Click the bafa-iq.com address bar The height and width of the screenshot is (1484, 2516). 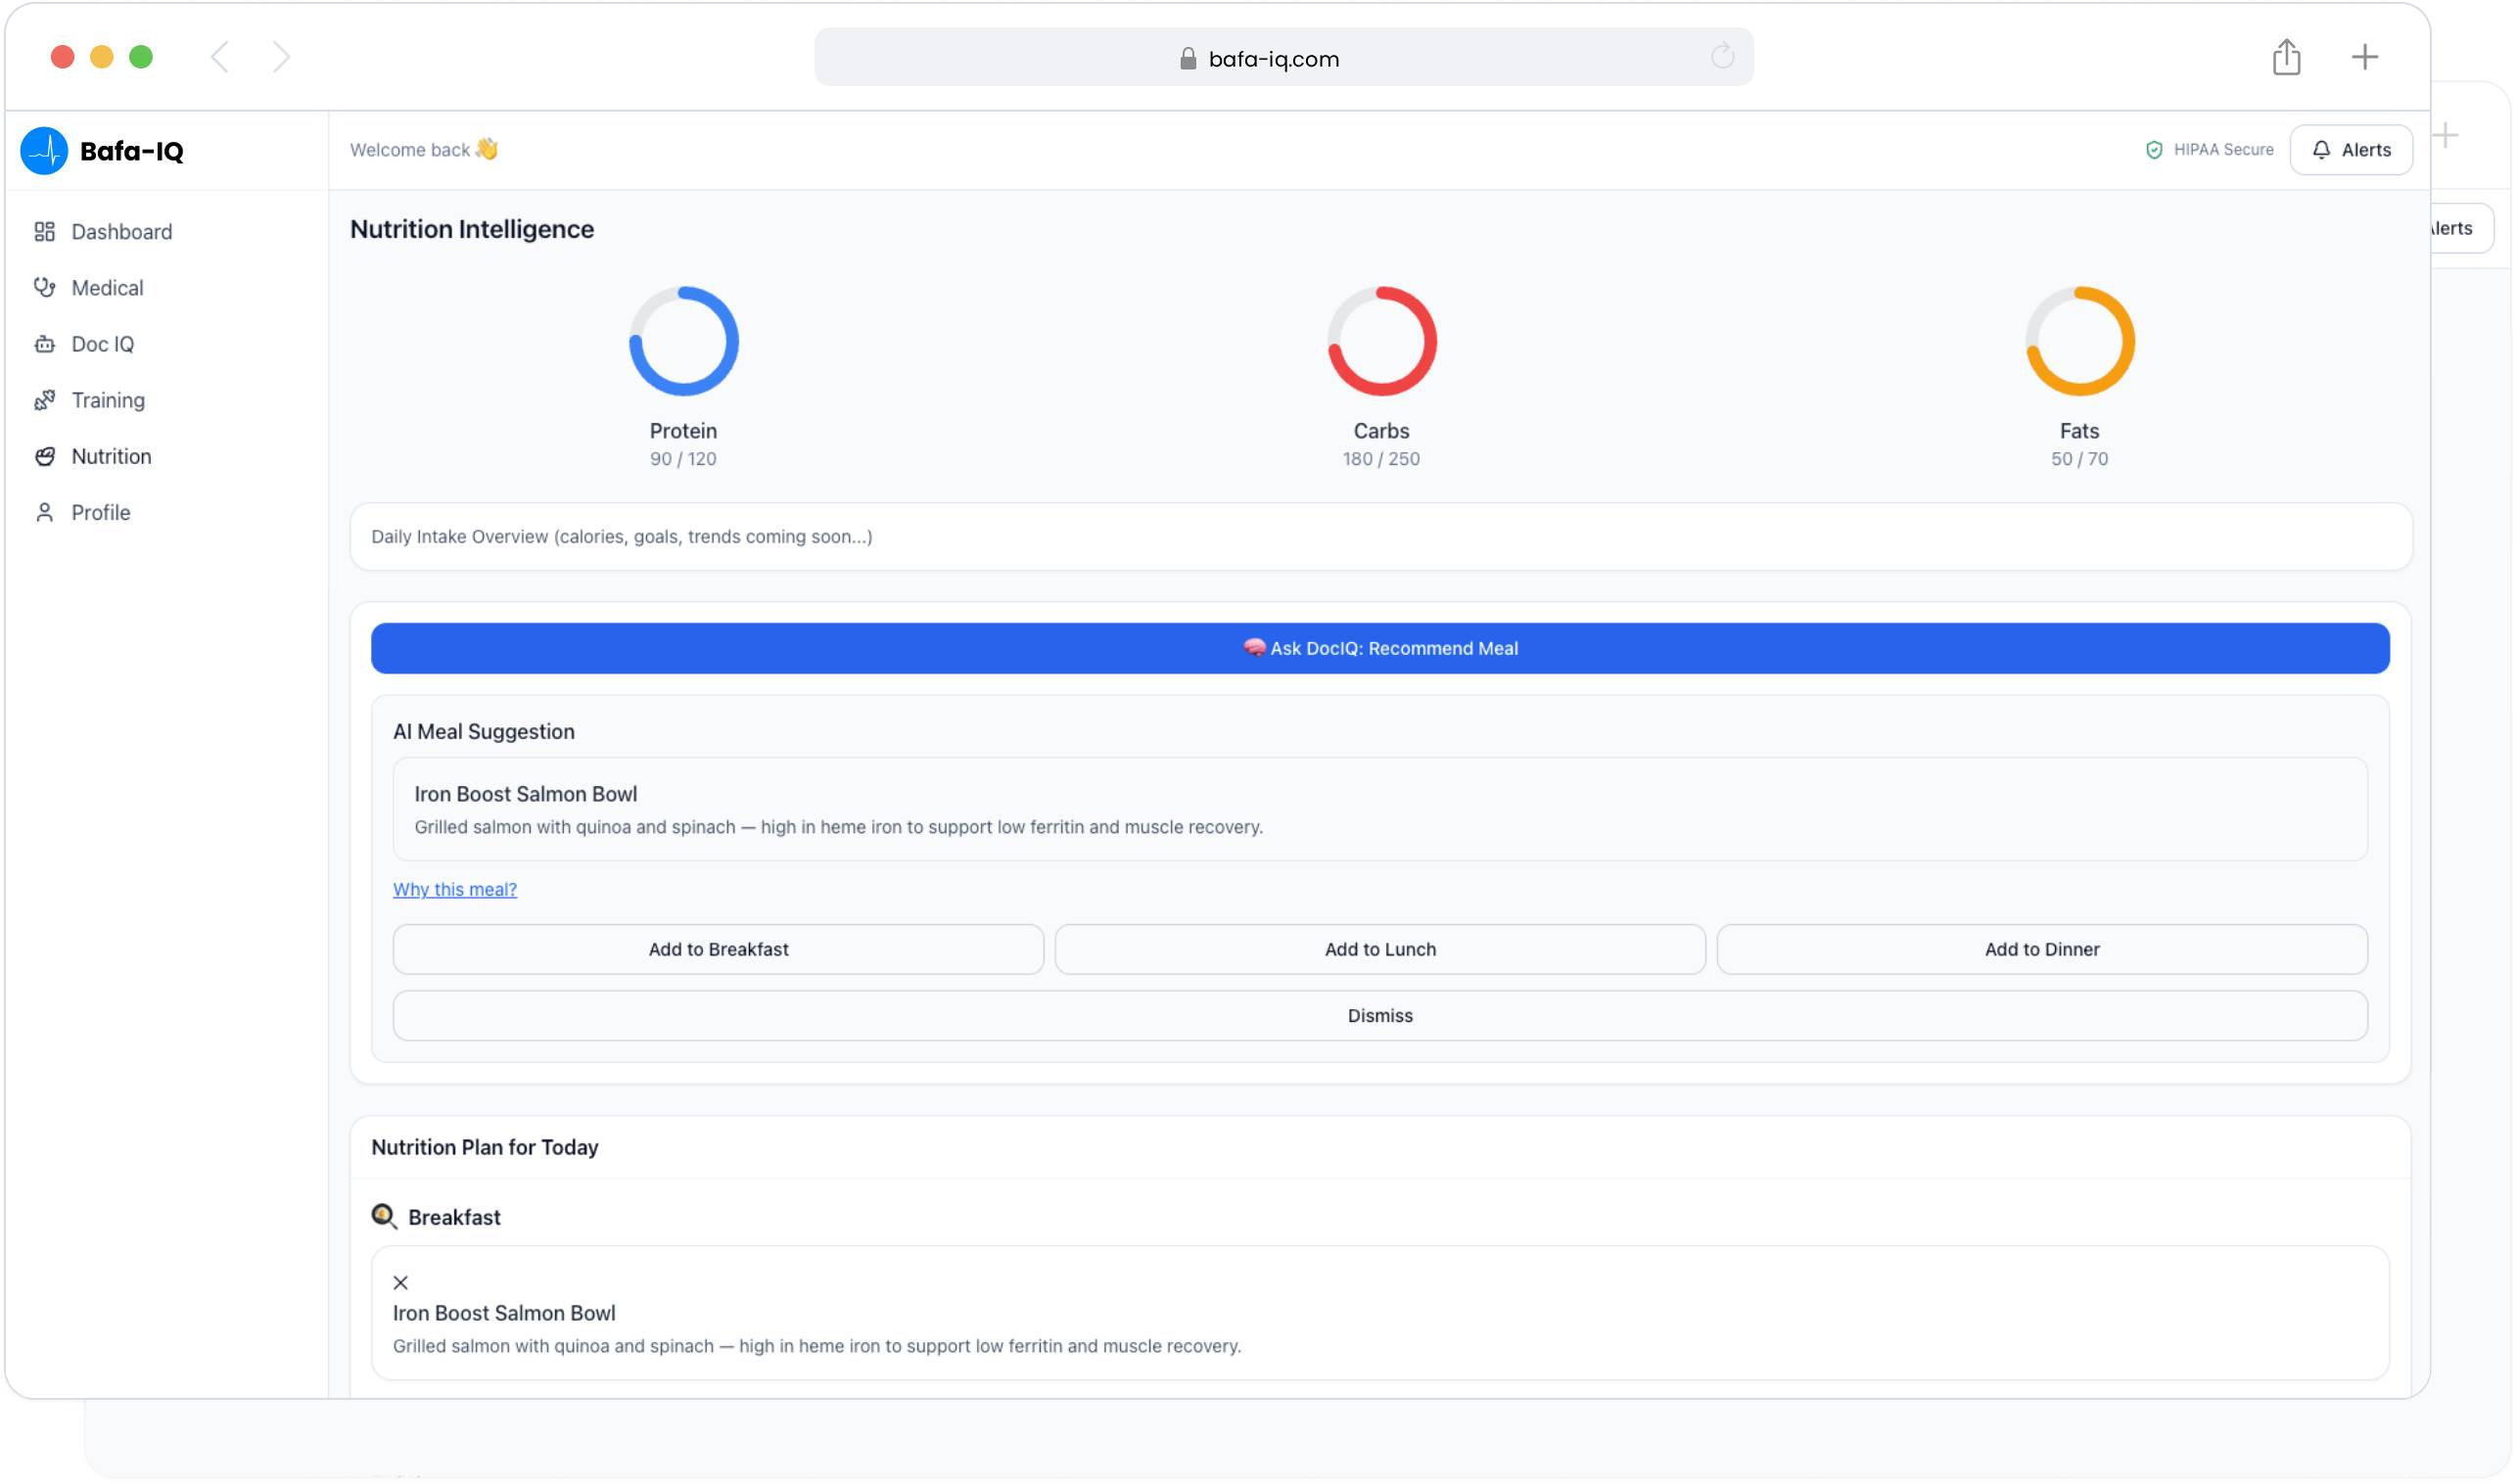point(1273,58)
